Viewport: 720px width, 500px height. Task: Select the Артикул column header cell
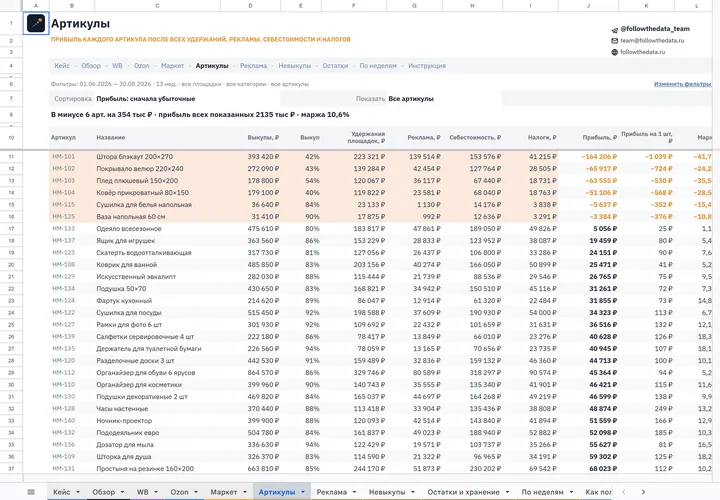coord(71,137)
